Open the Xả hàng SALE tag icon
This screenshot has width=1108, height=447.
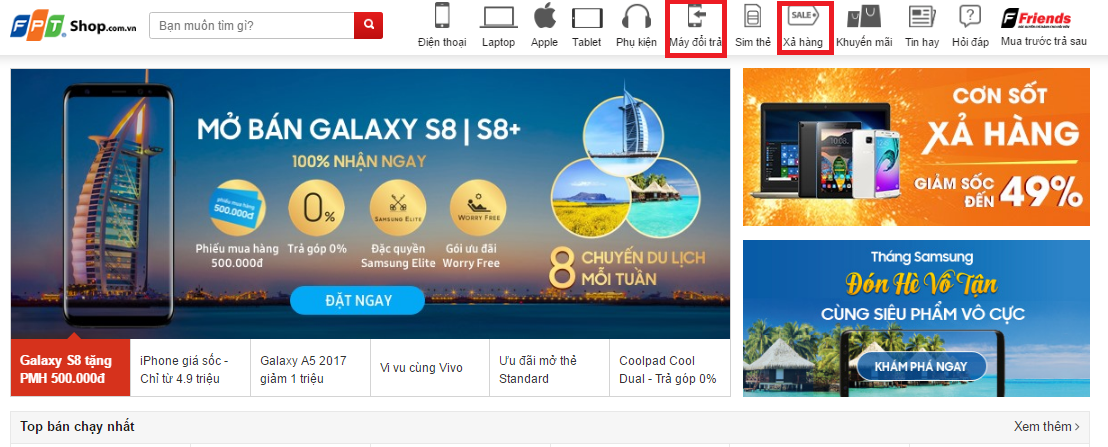coord(803,16)
